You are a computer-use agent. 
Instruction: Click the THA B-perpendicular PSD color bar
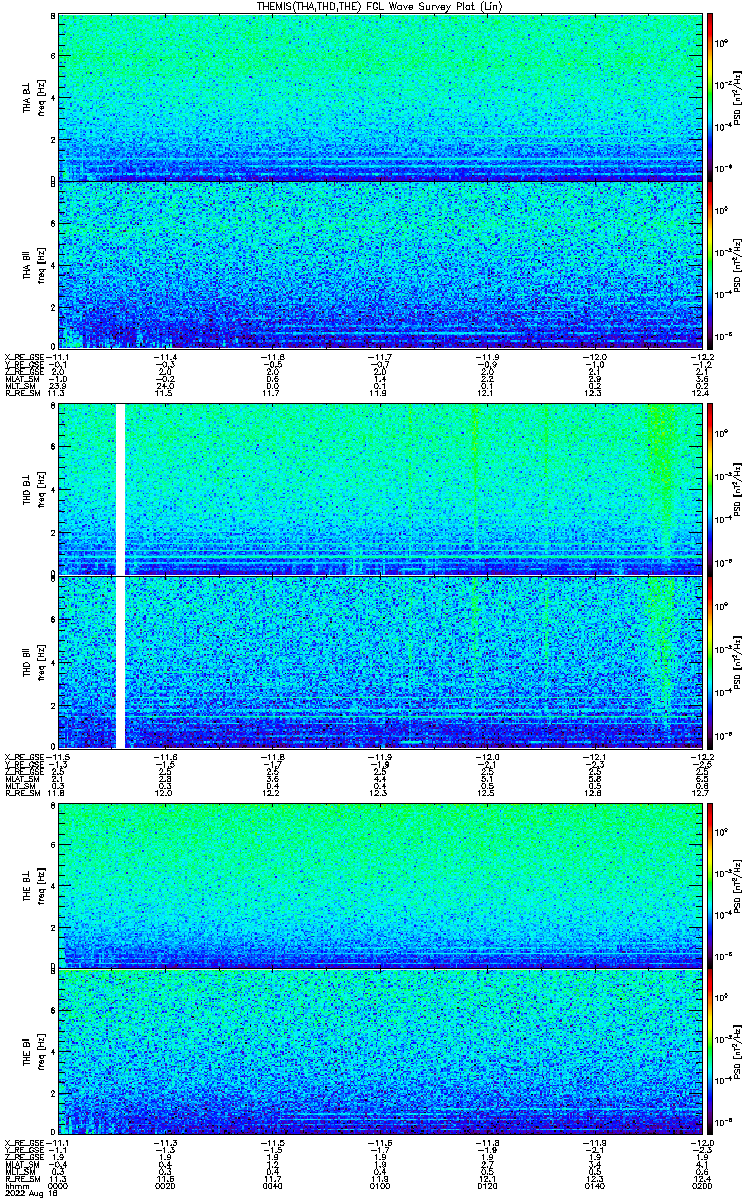tap(711, 97)
